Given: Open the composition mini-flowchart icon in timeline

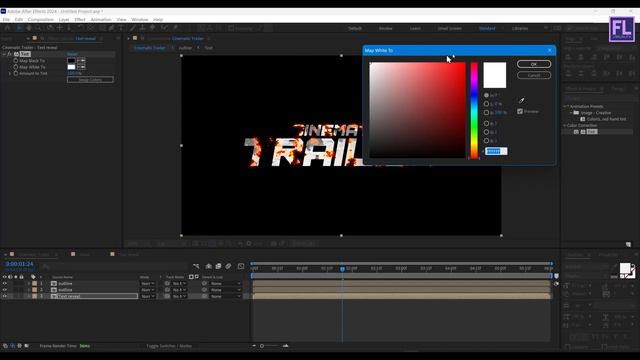Looking at the screenshot, I should [196, 266].
